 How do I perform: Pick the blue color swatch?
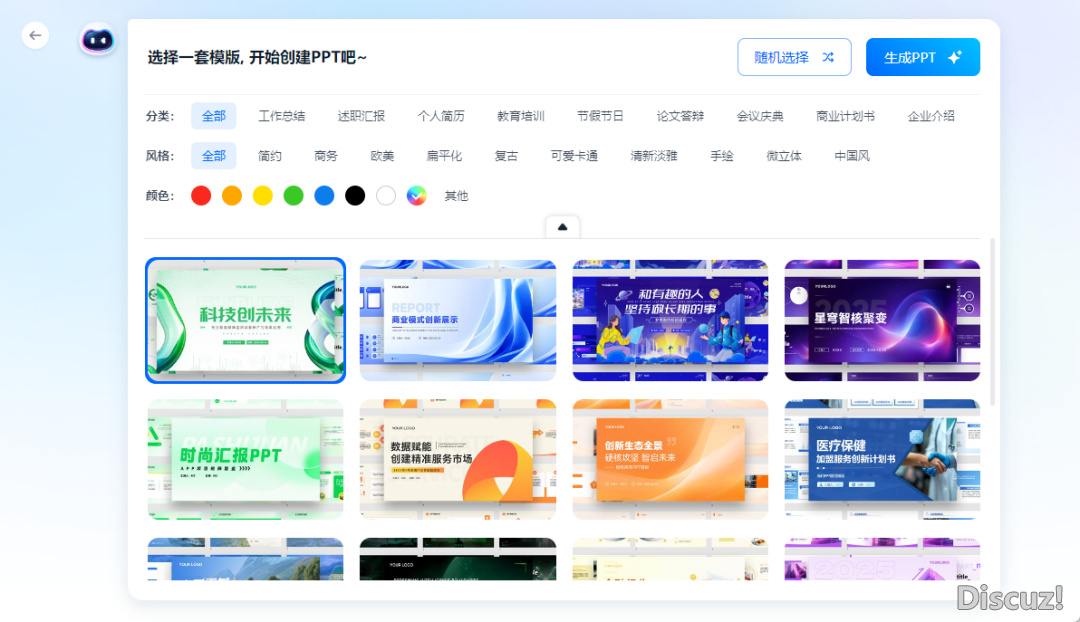[x=324, y=196]
